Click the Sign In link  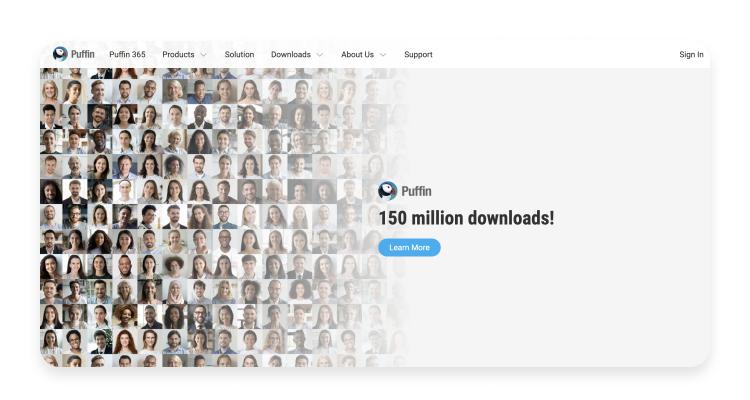[691, 55]
